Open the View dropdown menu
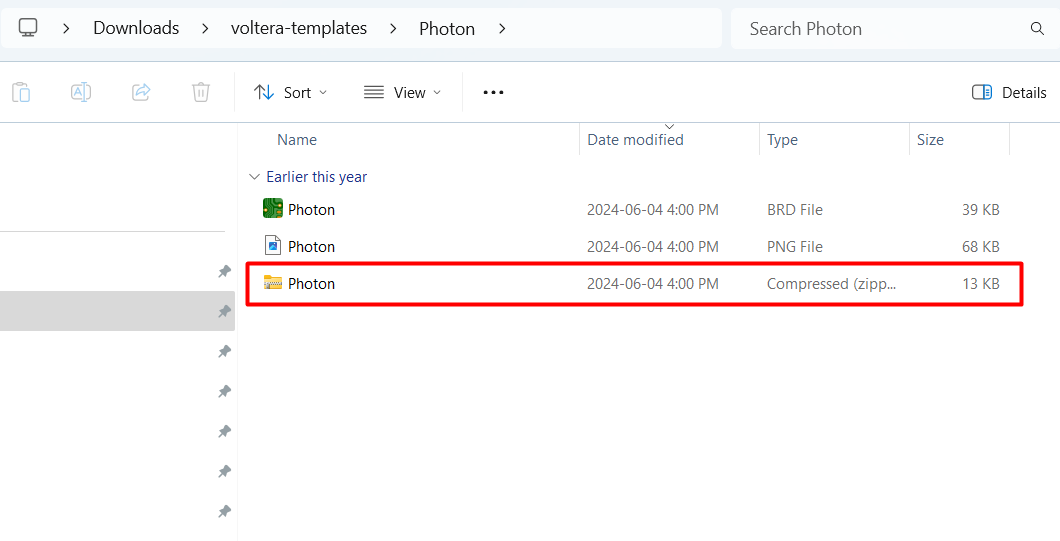Image resolution: width=1060 pixels, height=541 pixels. point(402,93)
